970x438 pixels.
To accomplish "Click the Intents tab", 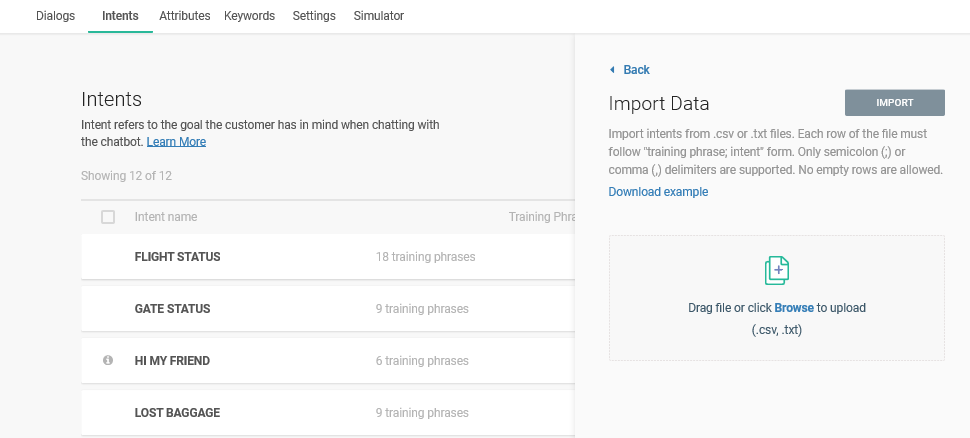I will pos(120,16).
